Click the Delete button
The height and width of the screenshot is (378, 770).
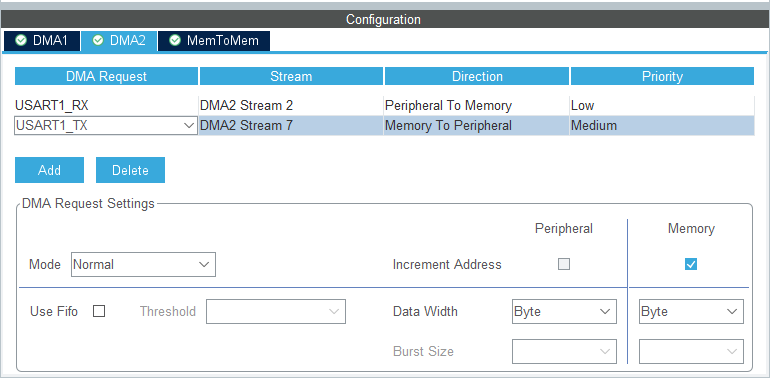click(130, 170)
